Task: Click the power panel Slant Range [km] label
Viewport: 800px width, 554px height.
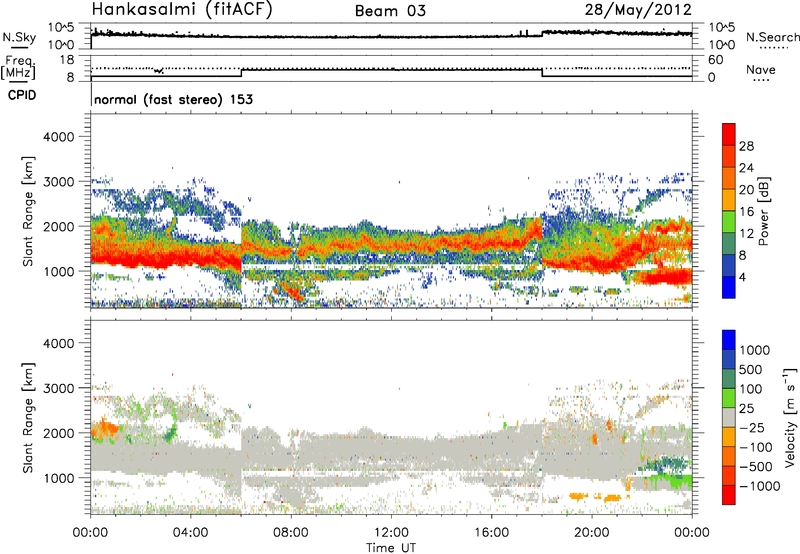Action: pyautogui.click(x=28, y=211)
